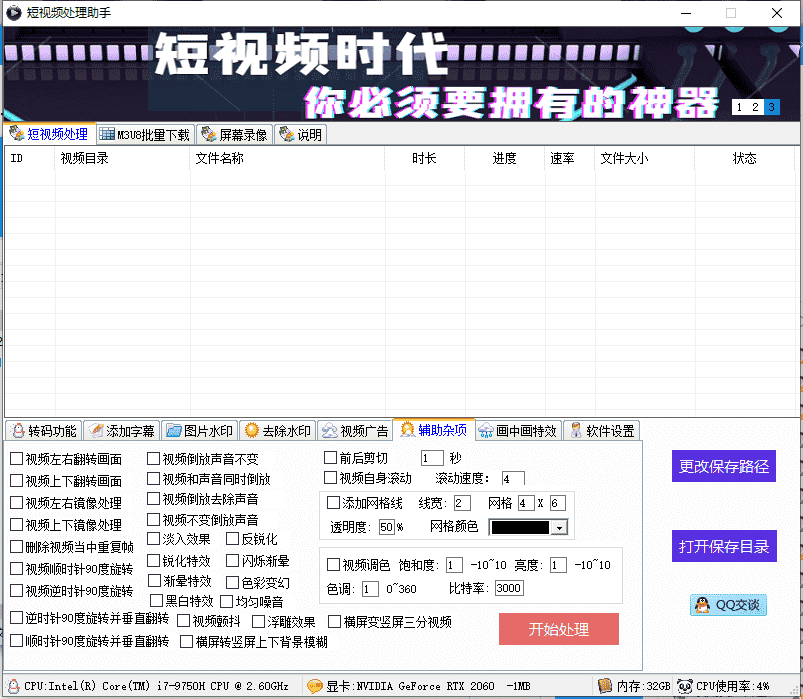Check 视频调色 option
Screen dimensions: 803x699
point(333,564)
